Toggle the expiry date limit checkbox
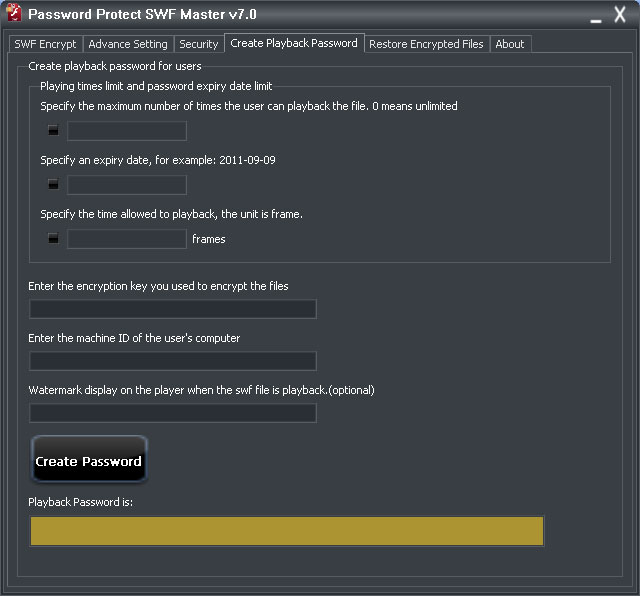The width and height of the screenshot is (640, 596). 53,185
